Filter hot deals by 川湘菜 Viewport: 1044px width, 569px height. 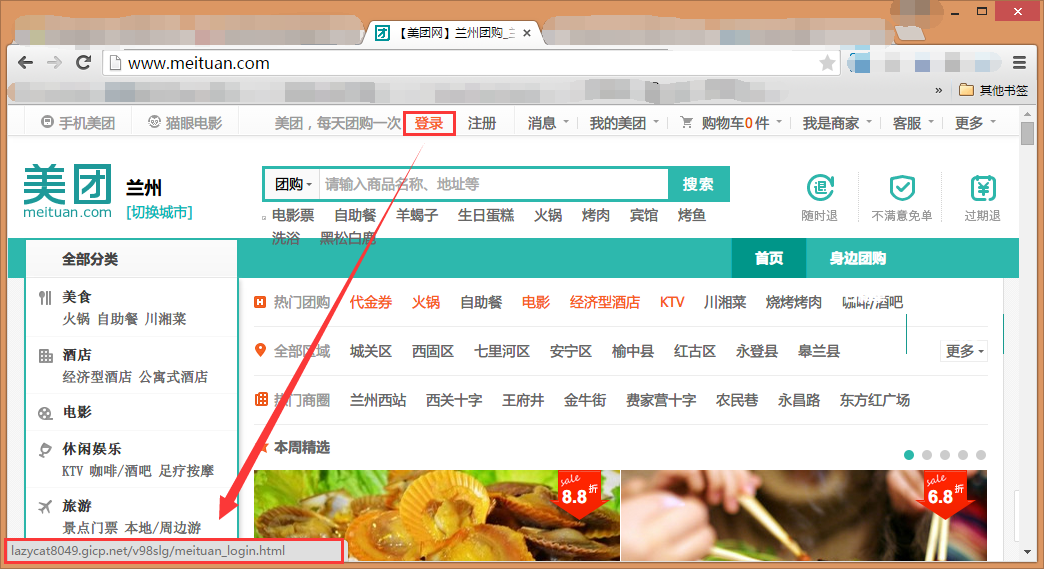tap(725, 303)
